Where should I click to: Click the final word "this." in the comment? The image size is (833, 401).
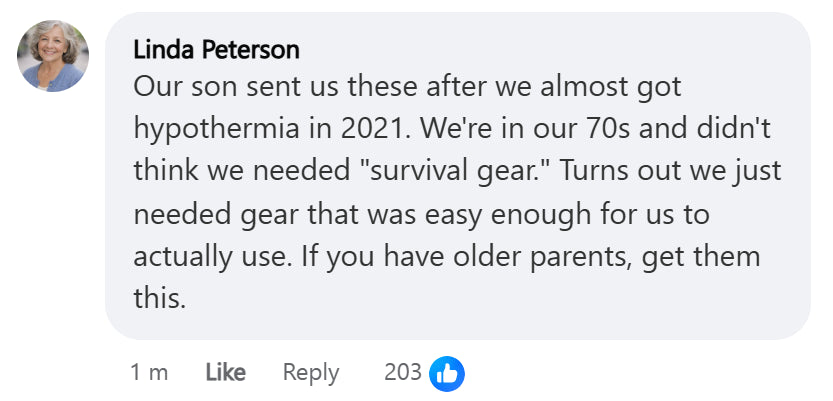pyautogui.click(x=160, y=298)
